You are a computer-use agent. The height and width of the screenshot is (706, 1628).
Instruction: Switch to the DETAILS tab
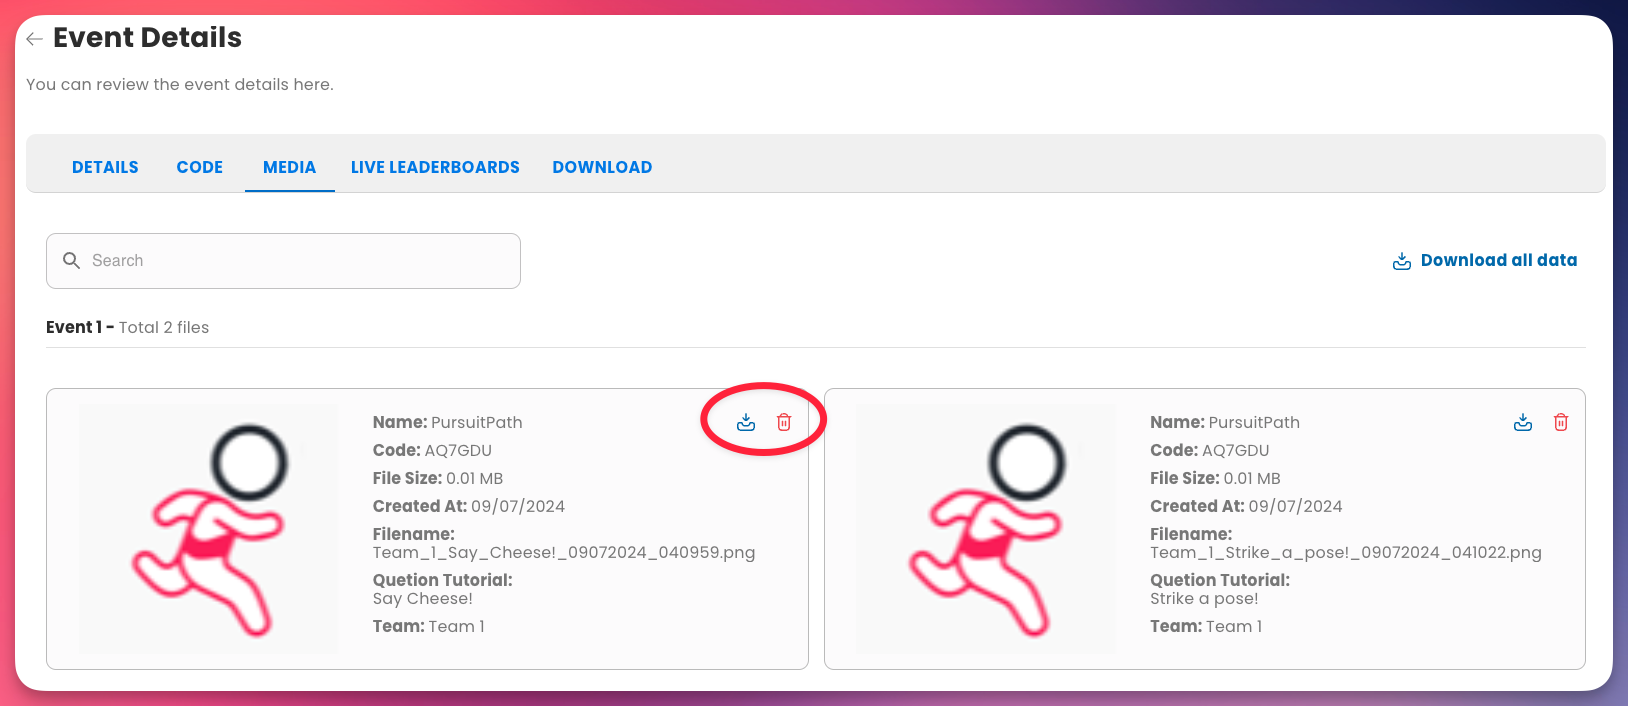pyautogui.click(x=105, y=167)
